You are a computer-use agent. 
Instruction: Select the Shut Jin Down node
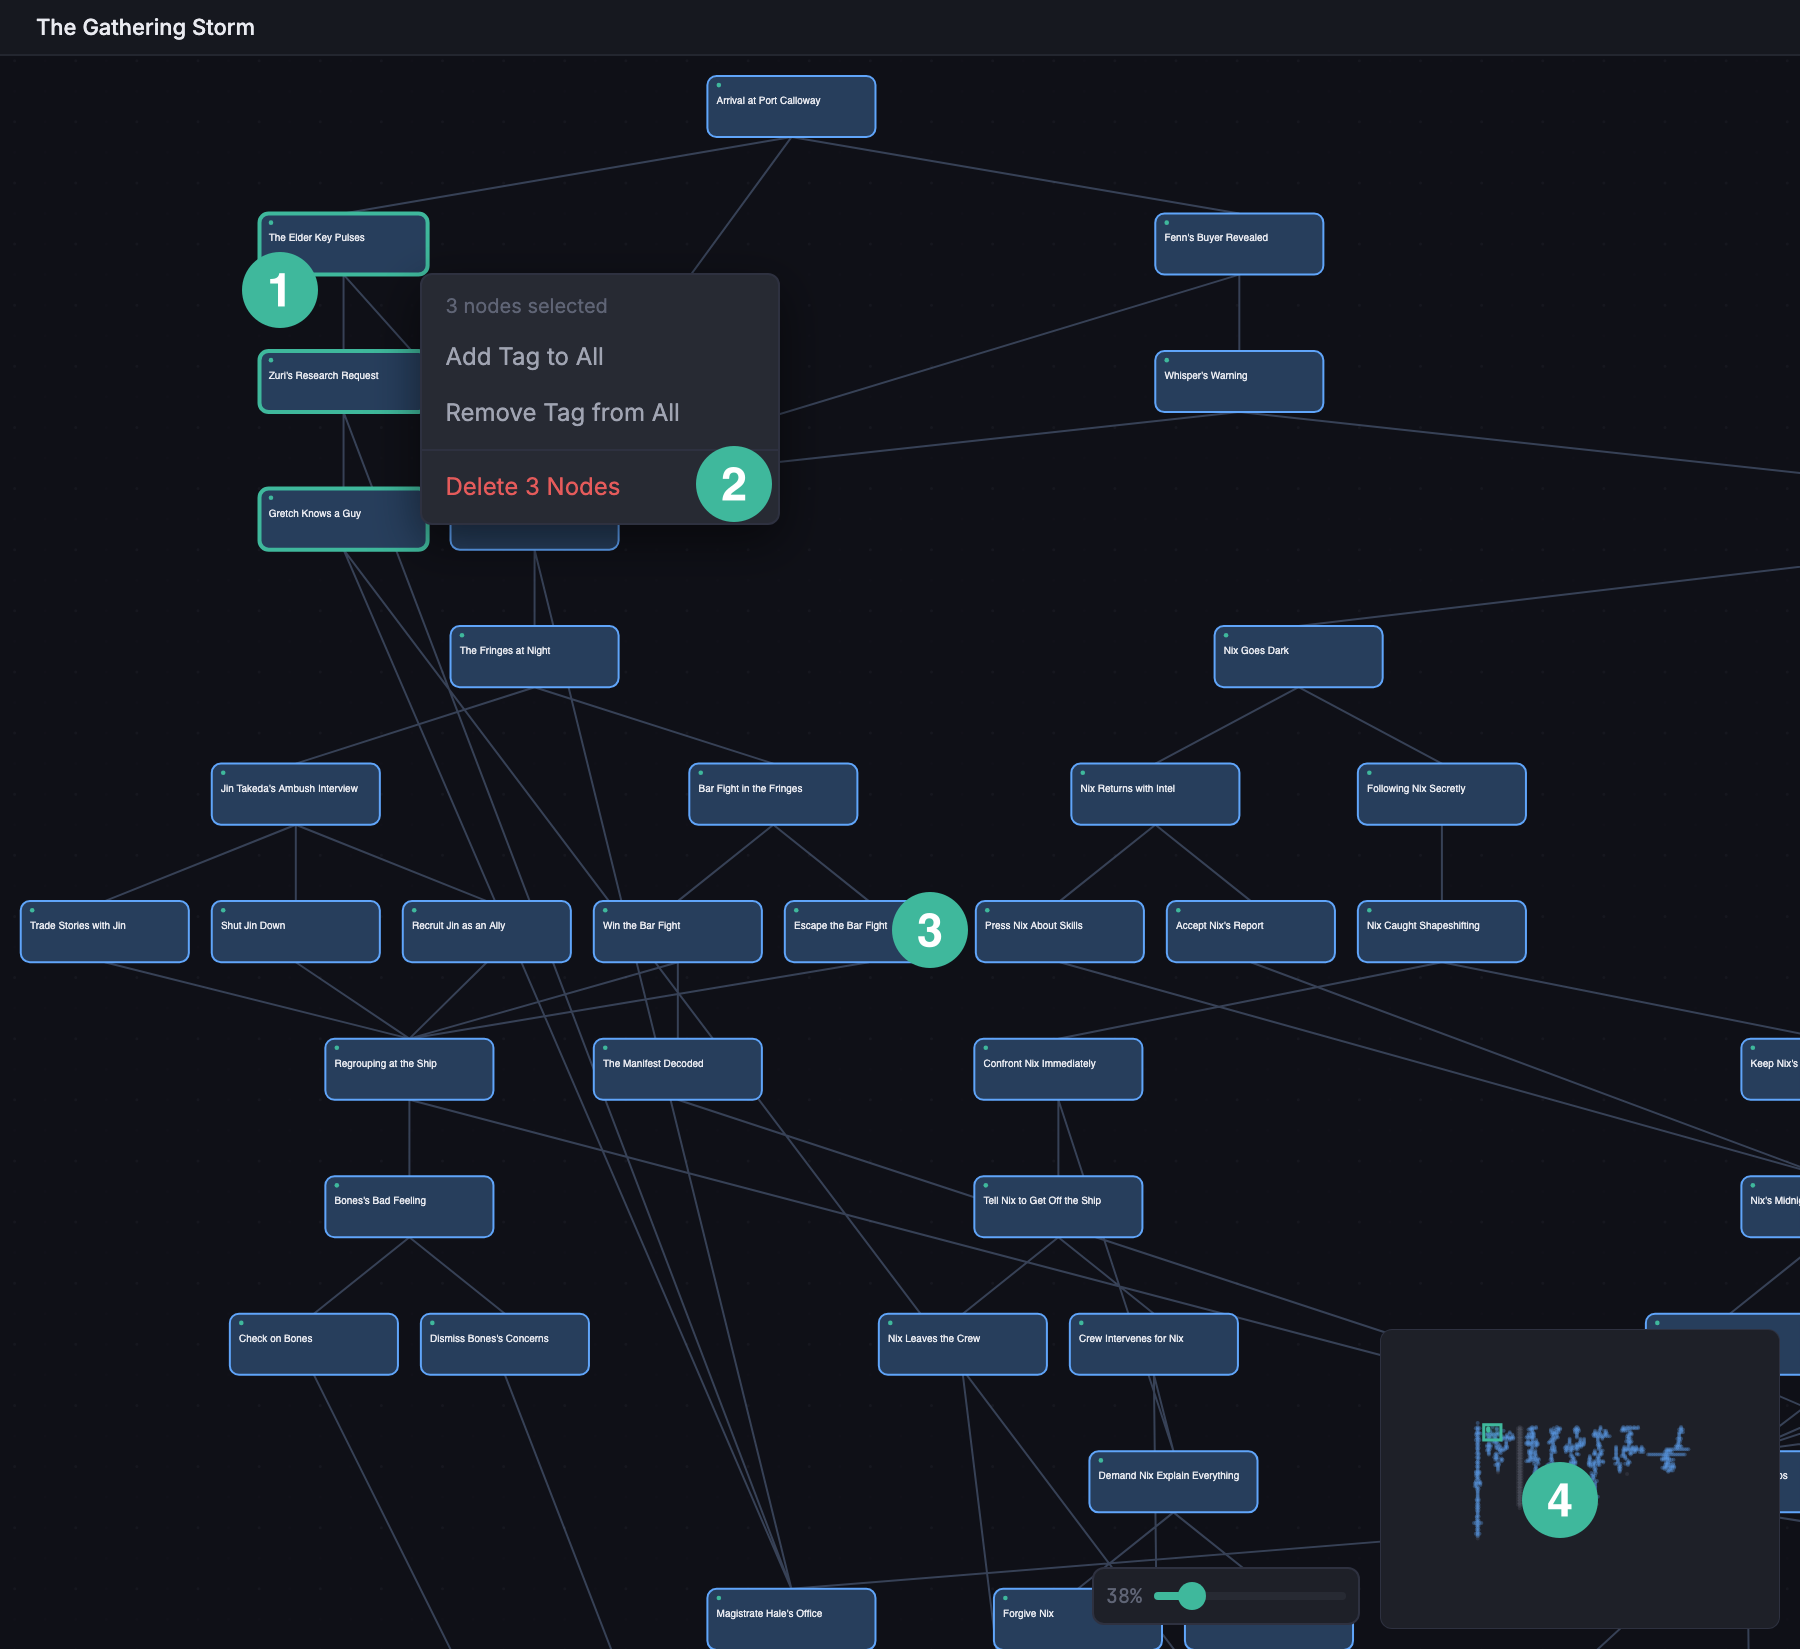[x=295, y=932]
